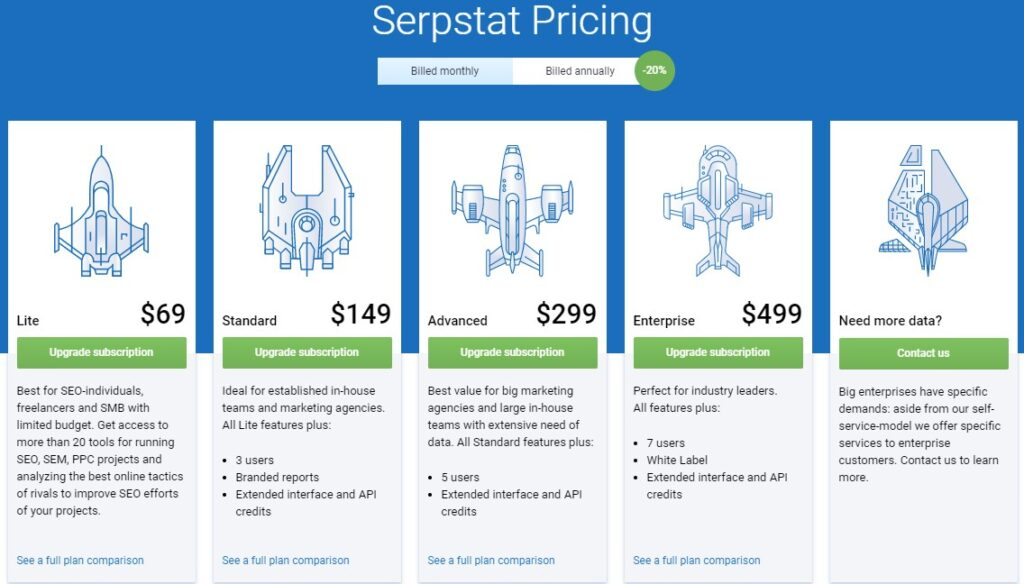Viewport: 1024px width, 584px height.
Task: Click the Advanced plan spaceship icon
Action: click(512, 210)
